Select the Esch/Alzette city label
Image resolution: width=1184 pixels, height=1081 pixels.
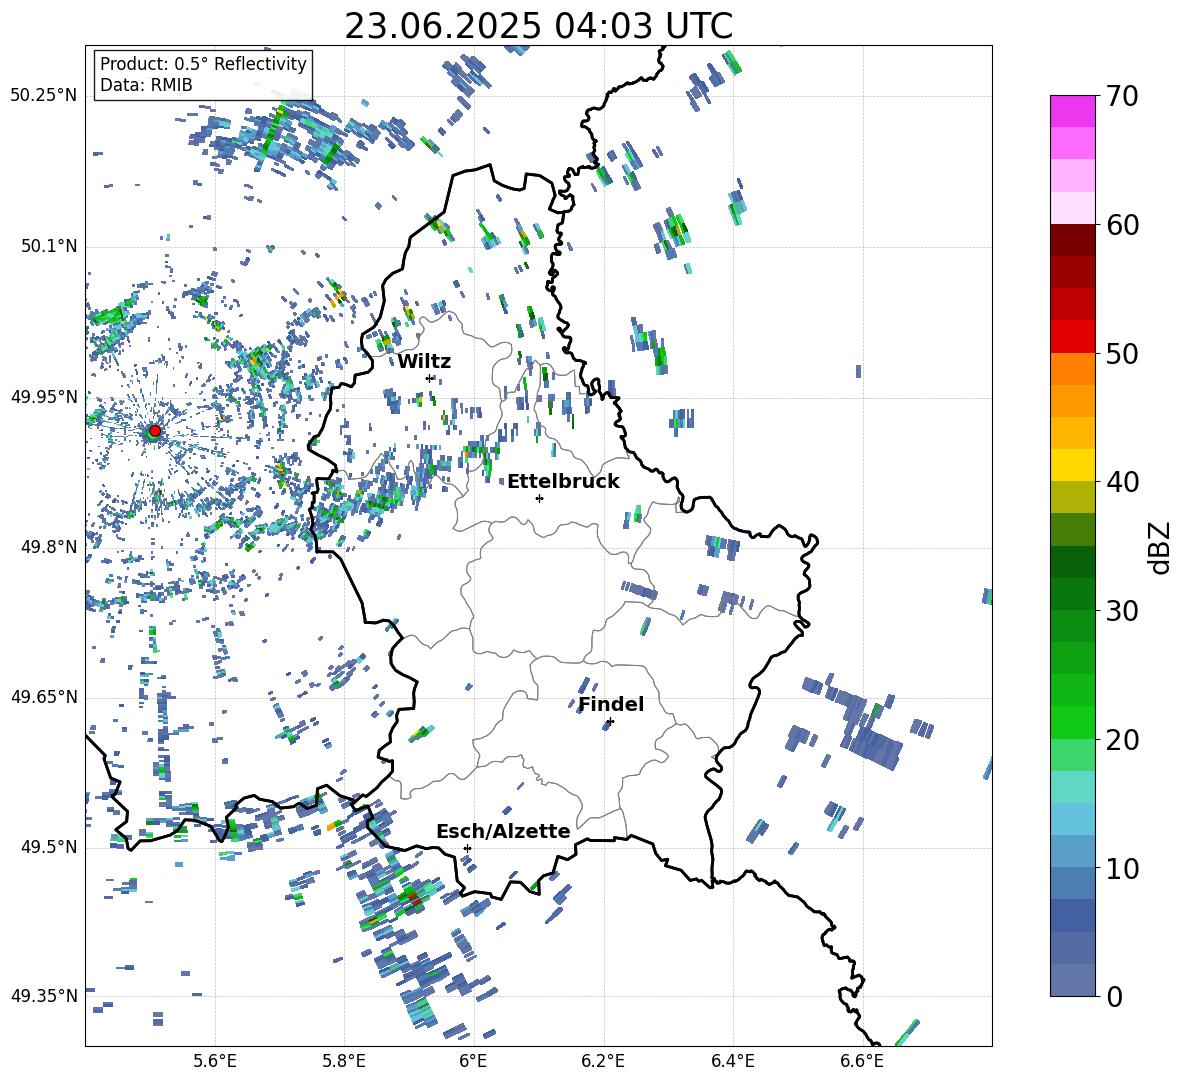(503, 831)
